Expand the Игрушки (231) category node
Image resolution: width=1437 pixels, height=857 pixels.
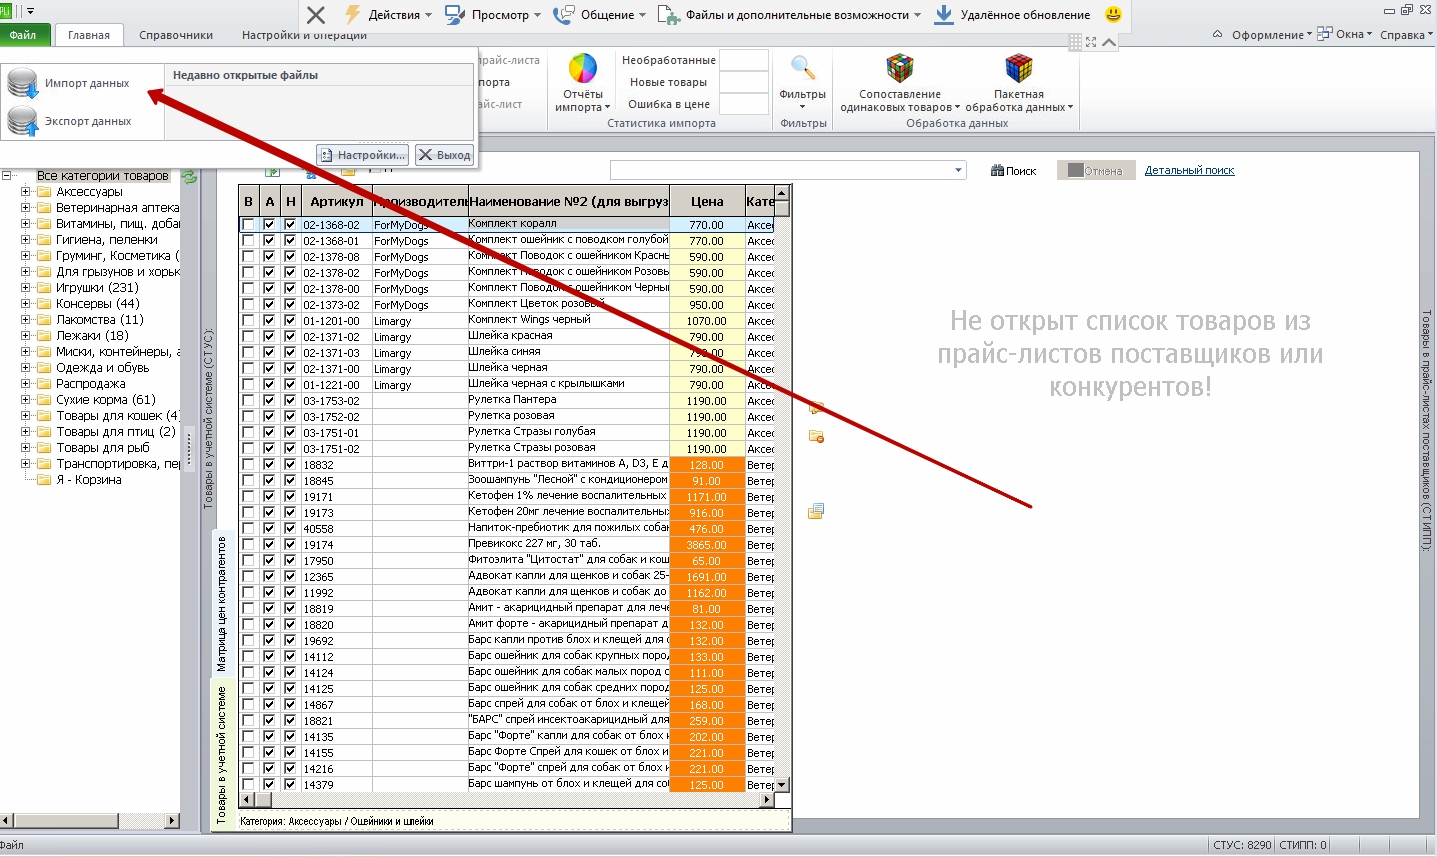click(x=25, y=288)
